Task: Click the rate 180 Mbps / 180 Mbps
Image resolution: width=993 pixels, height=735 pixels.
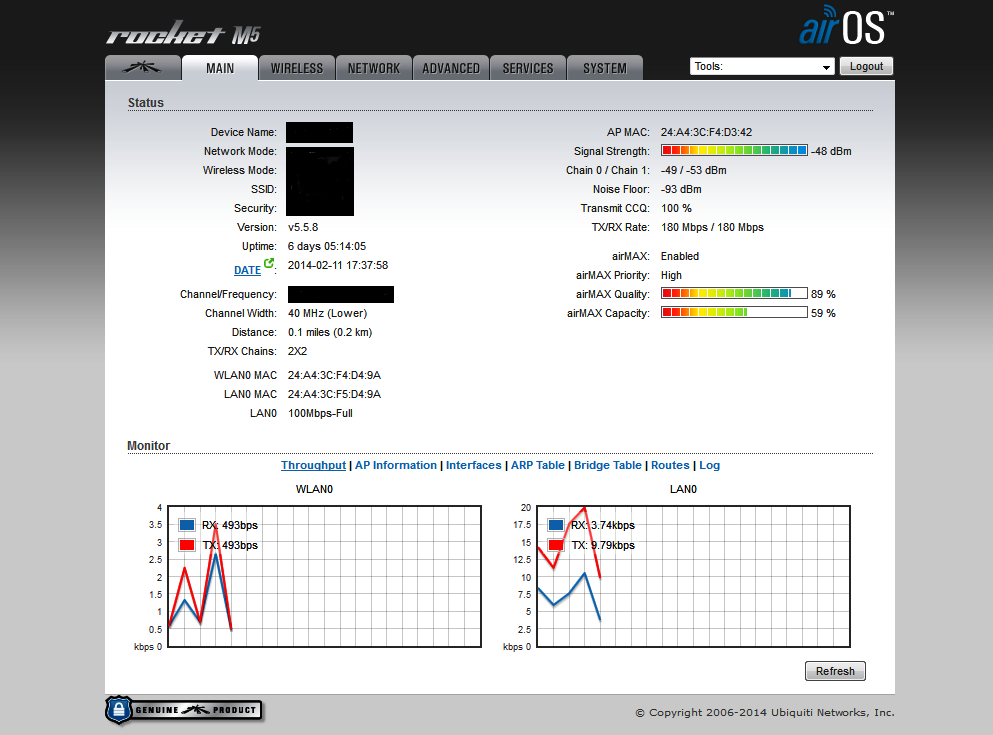Action: 712,227
